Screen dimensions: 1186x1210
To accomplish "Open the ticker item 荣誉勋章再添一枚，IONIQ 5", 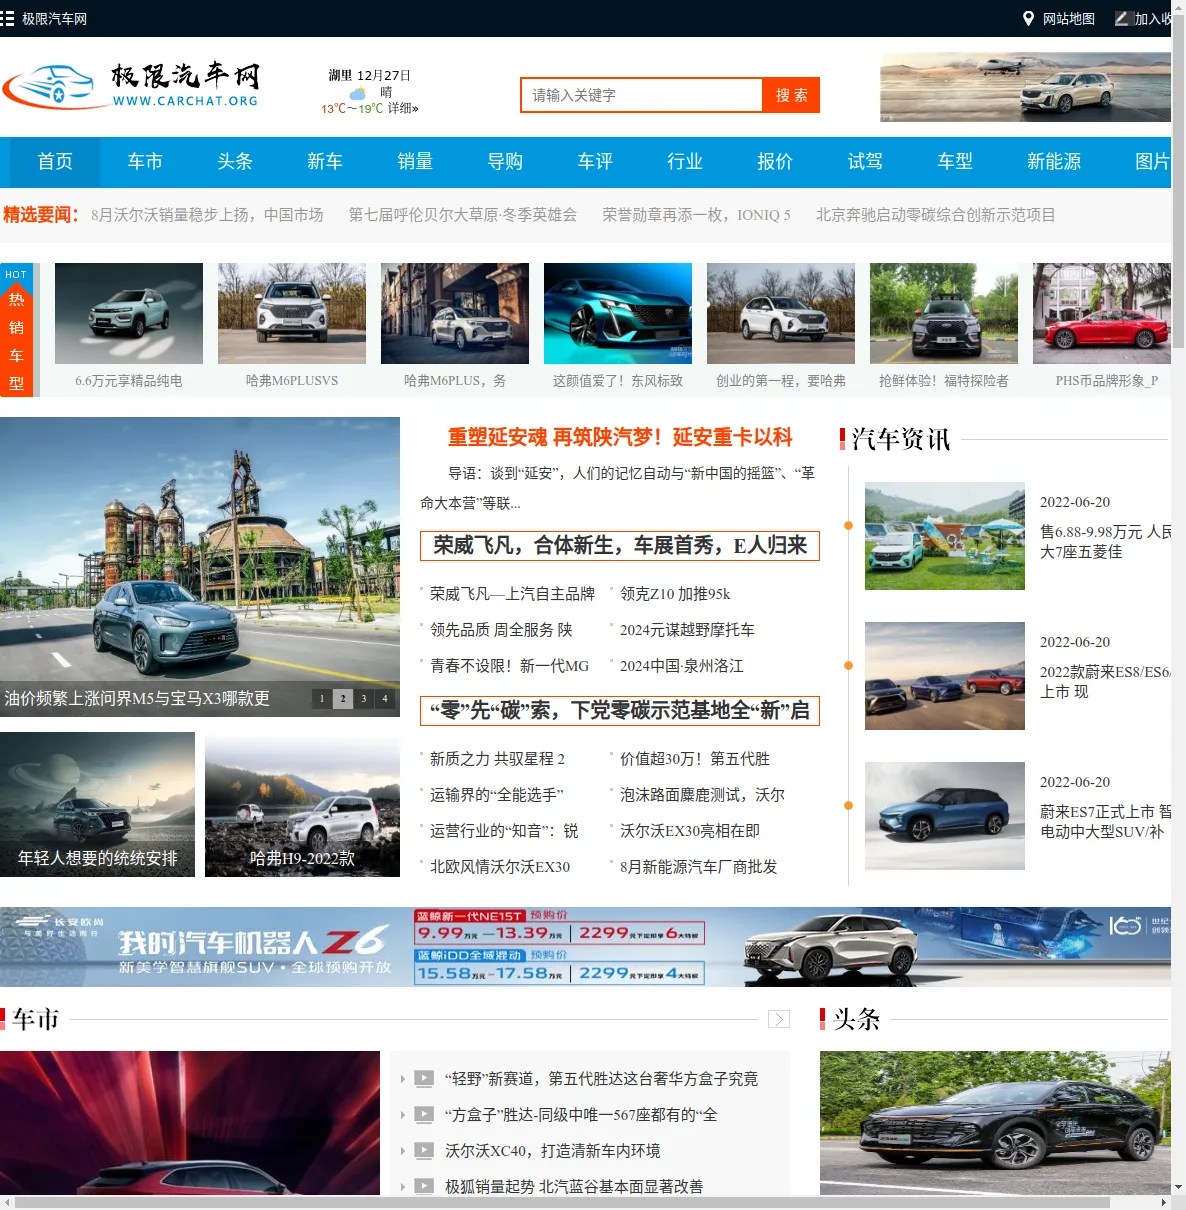I will coord(696,215).
